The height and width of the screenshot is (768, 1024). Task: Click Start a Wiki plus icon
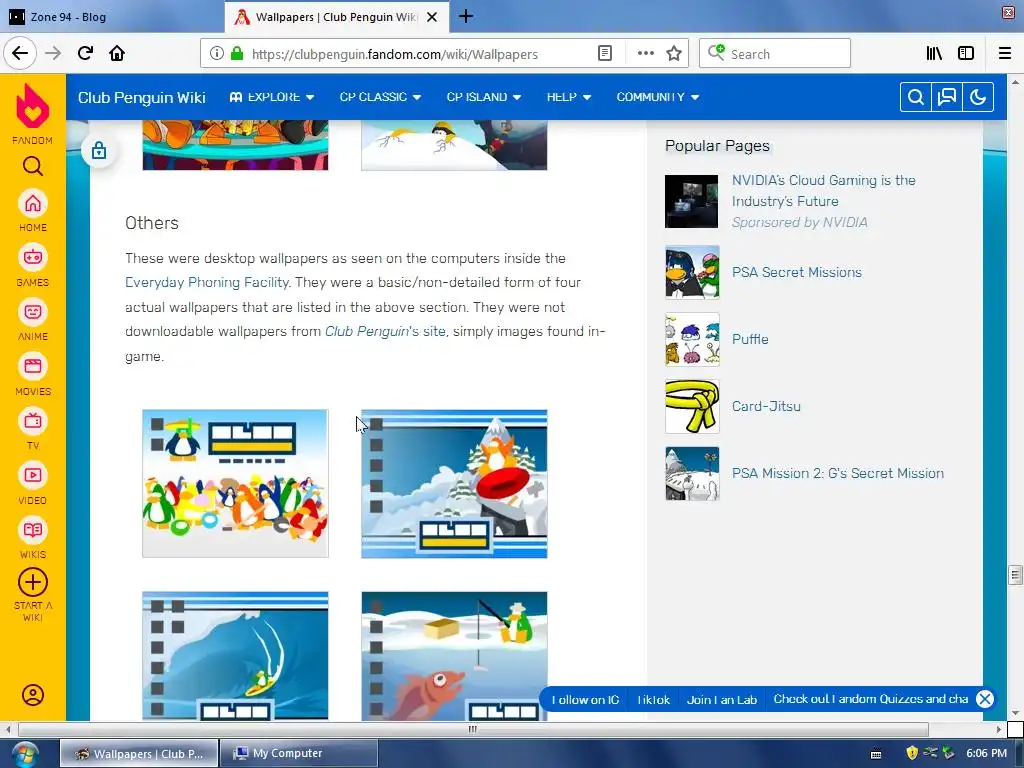coord(33,582)
